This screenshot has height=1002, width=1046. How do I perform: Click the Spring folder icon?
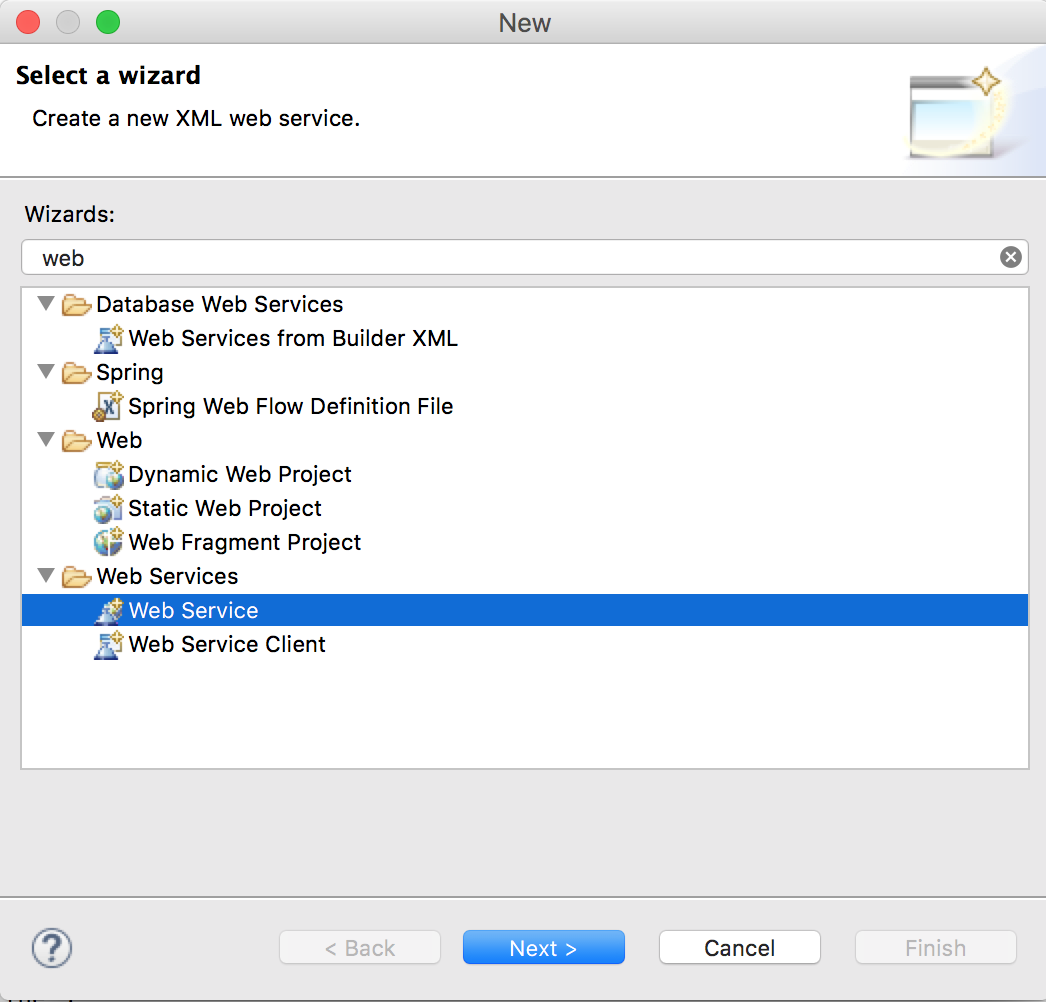click(x=77, y=372)
